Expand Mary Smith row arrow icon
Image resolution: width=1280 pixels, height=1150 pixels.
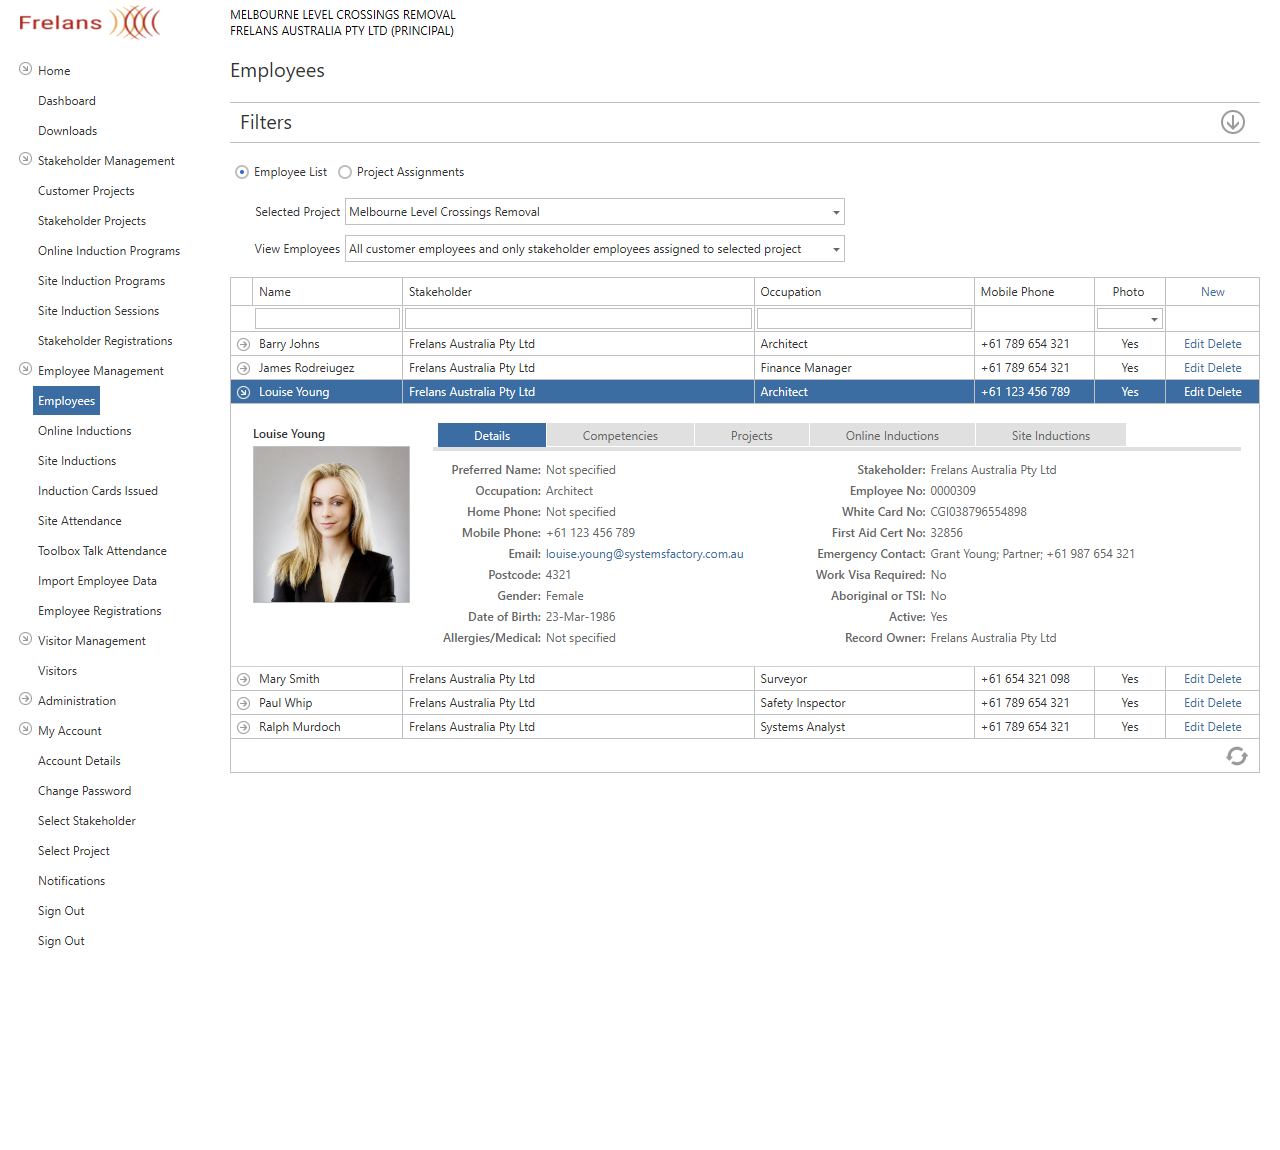click(243, 679)
